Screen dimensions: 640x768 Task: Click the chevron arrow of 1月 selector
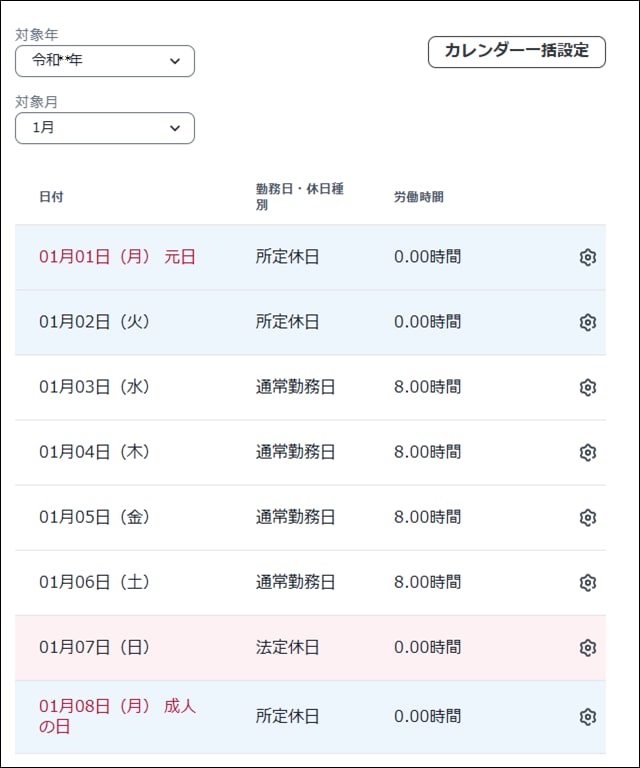coord(175,128)
